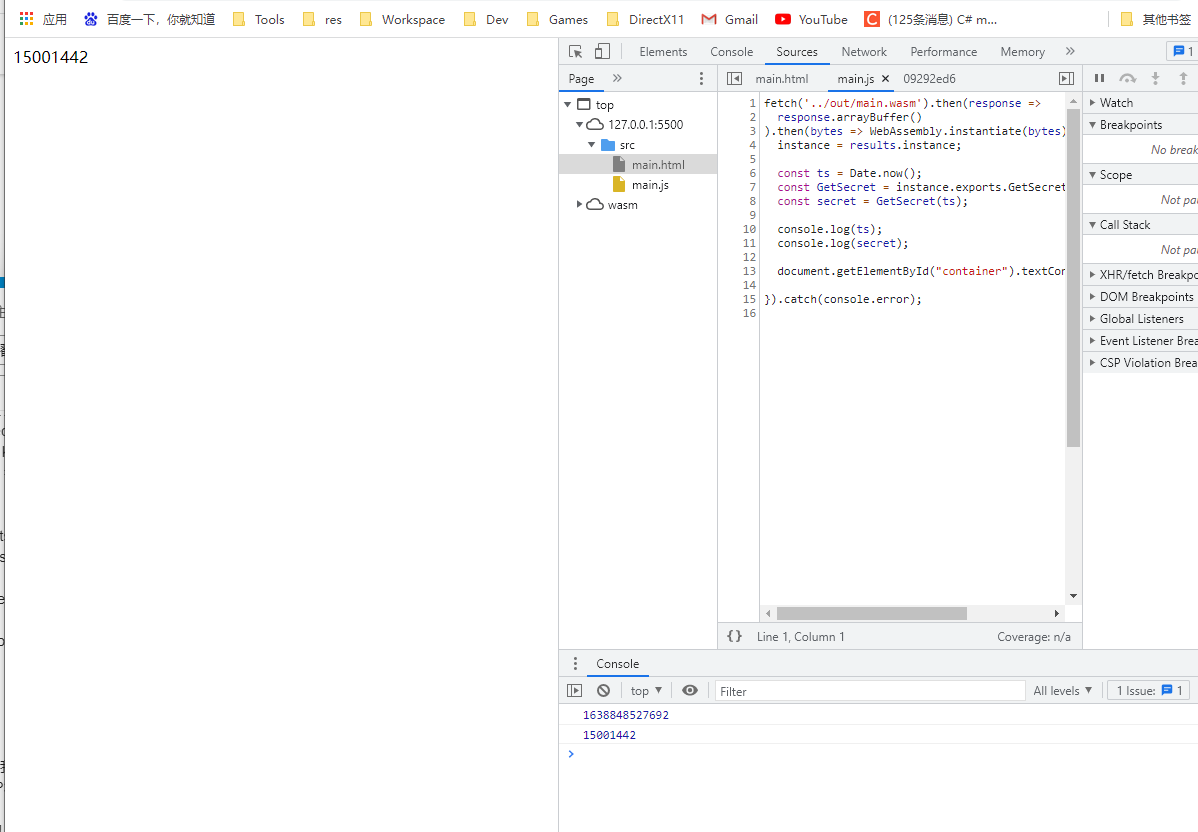Expand the Watch section
The image size is (1198, 832).
coord(1116,103)
